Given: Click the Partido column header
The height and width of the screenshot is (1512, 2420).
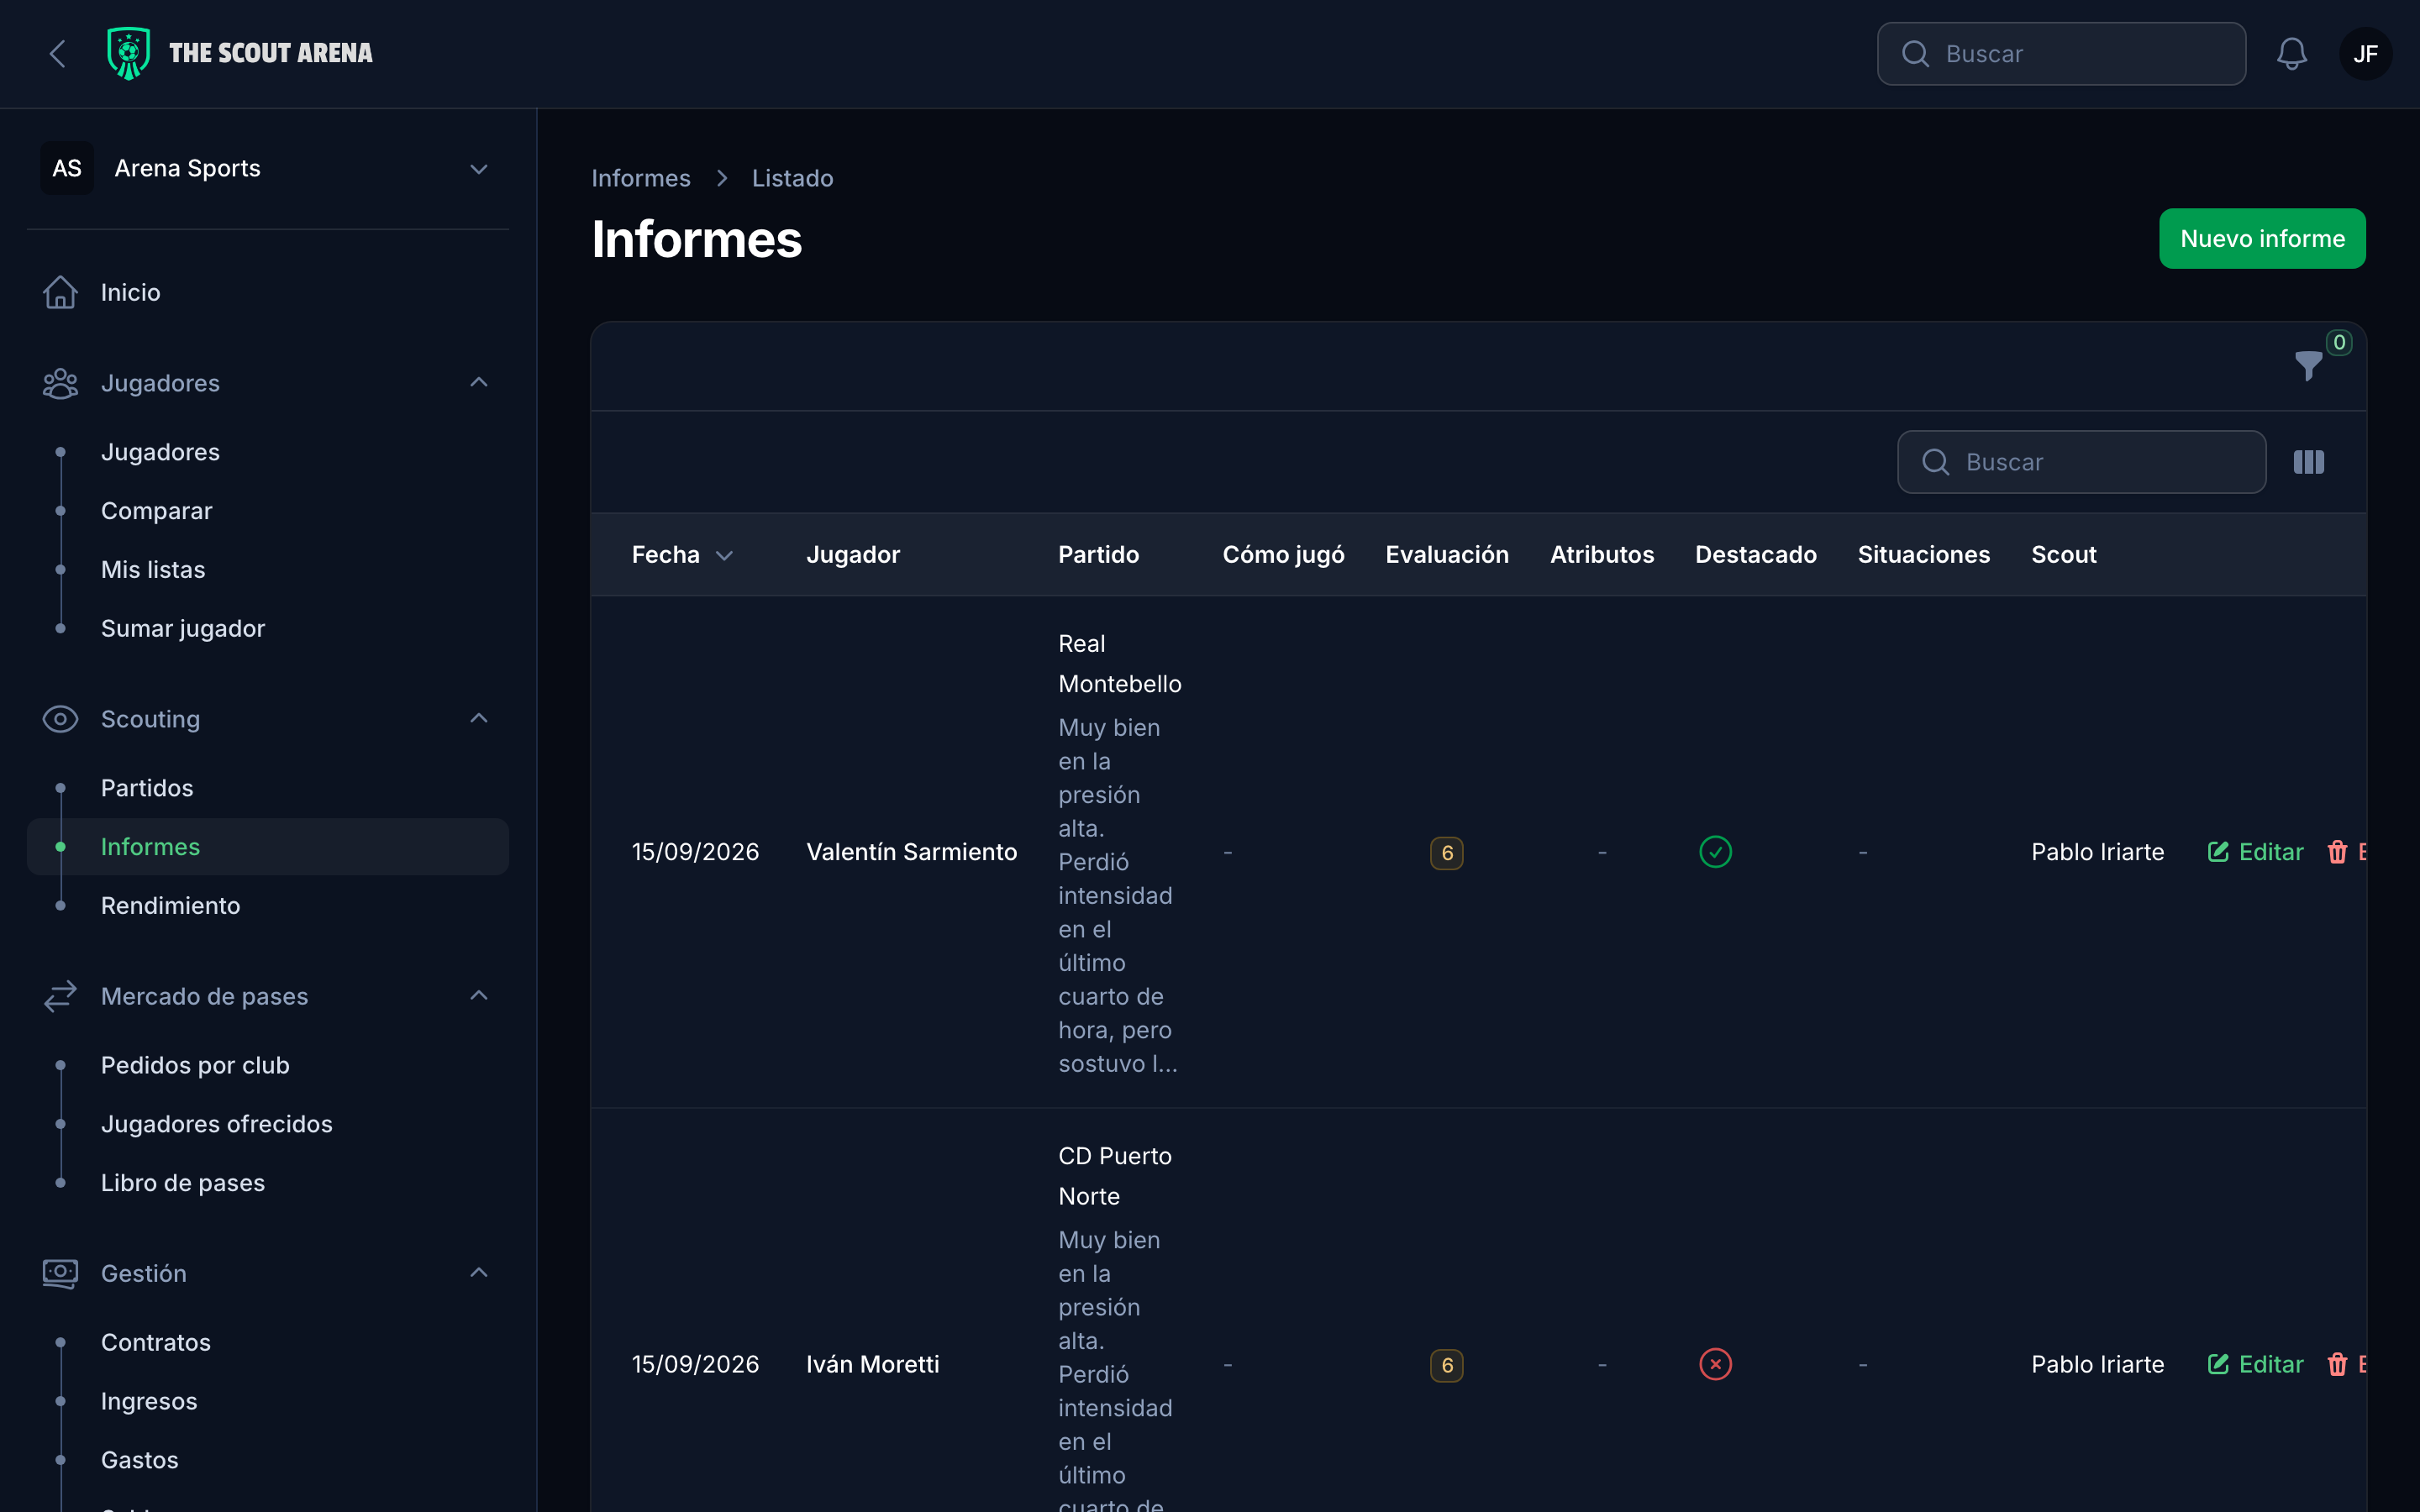Looking at the screenshot, I should [1098, 555].
